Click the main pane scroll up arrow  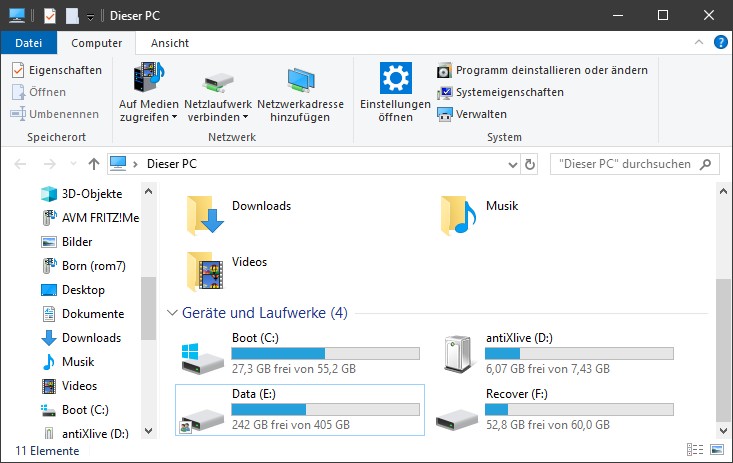[723, 191]
